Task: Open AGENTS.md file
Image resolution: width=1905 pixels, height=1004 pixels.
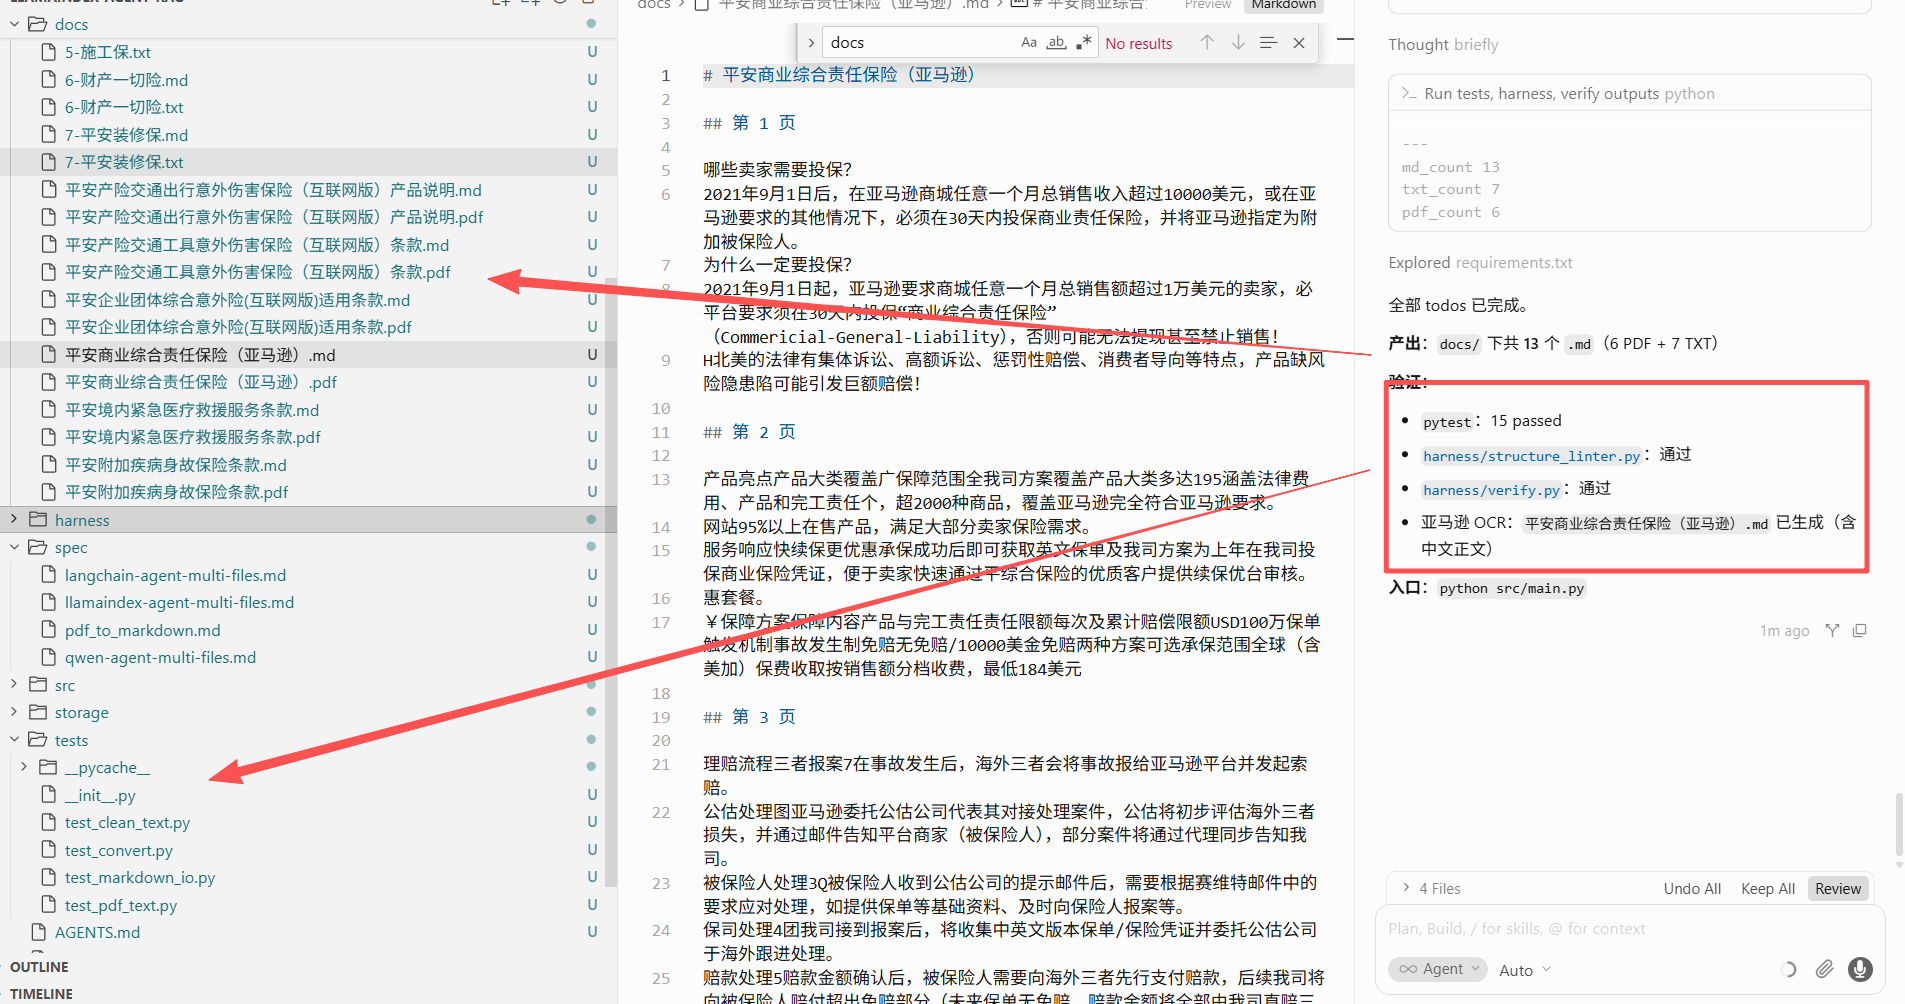Action: [x=97, y=933]
